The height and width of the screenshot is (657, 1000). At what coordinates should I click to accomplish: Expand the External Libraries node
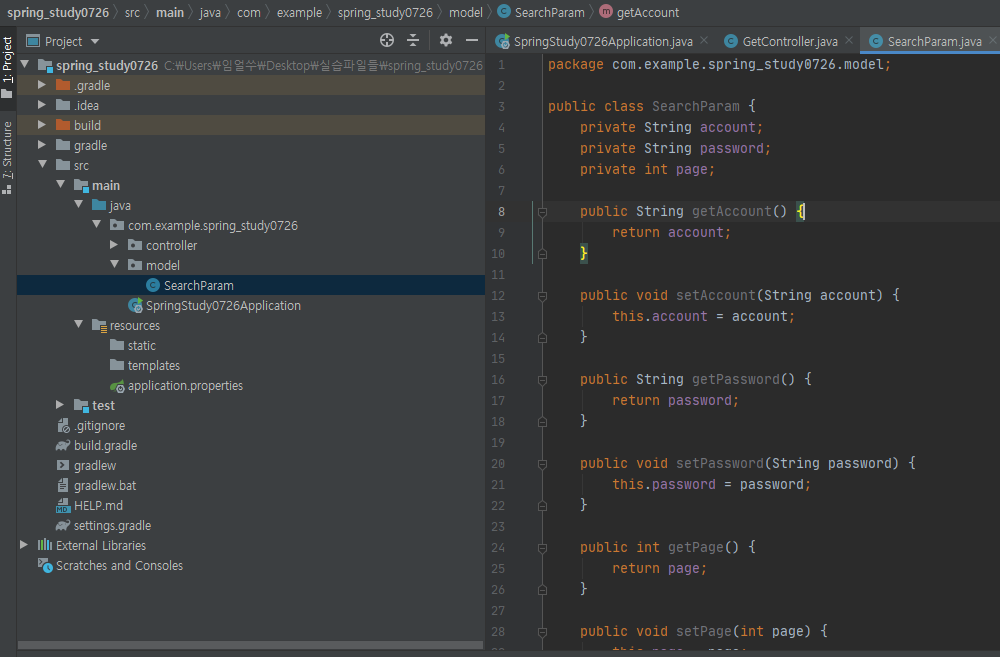click(x=25, y=545)
